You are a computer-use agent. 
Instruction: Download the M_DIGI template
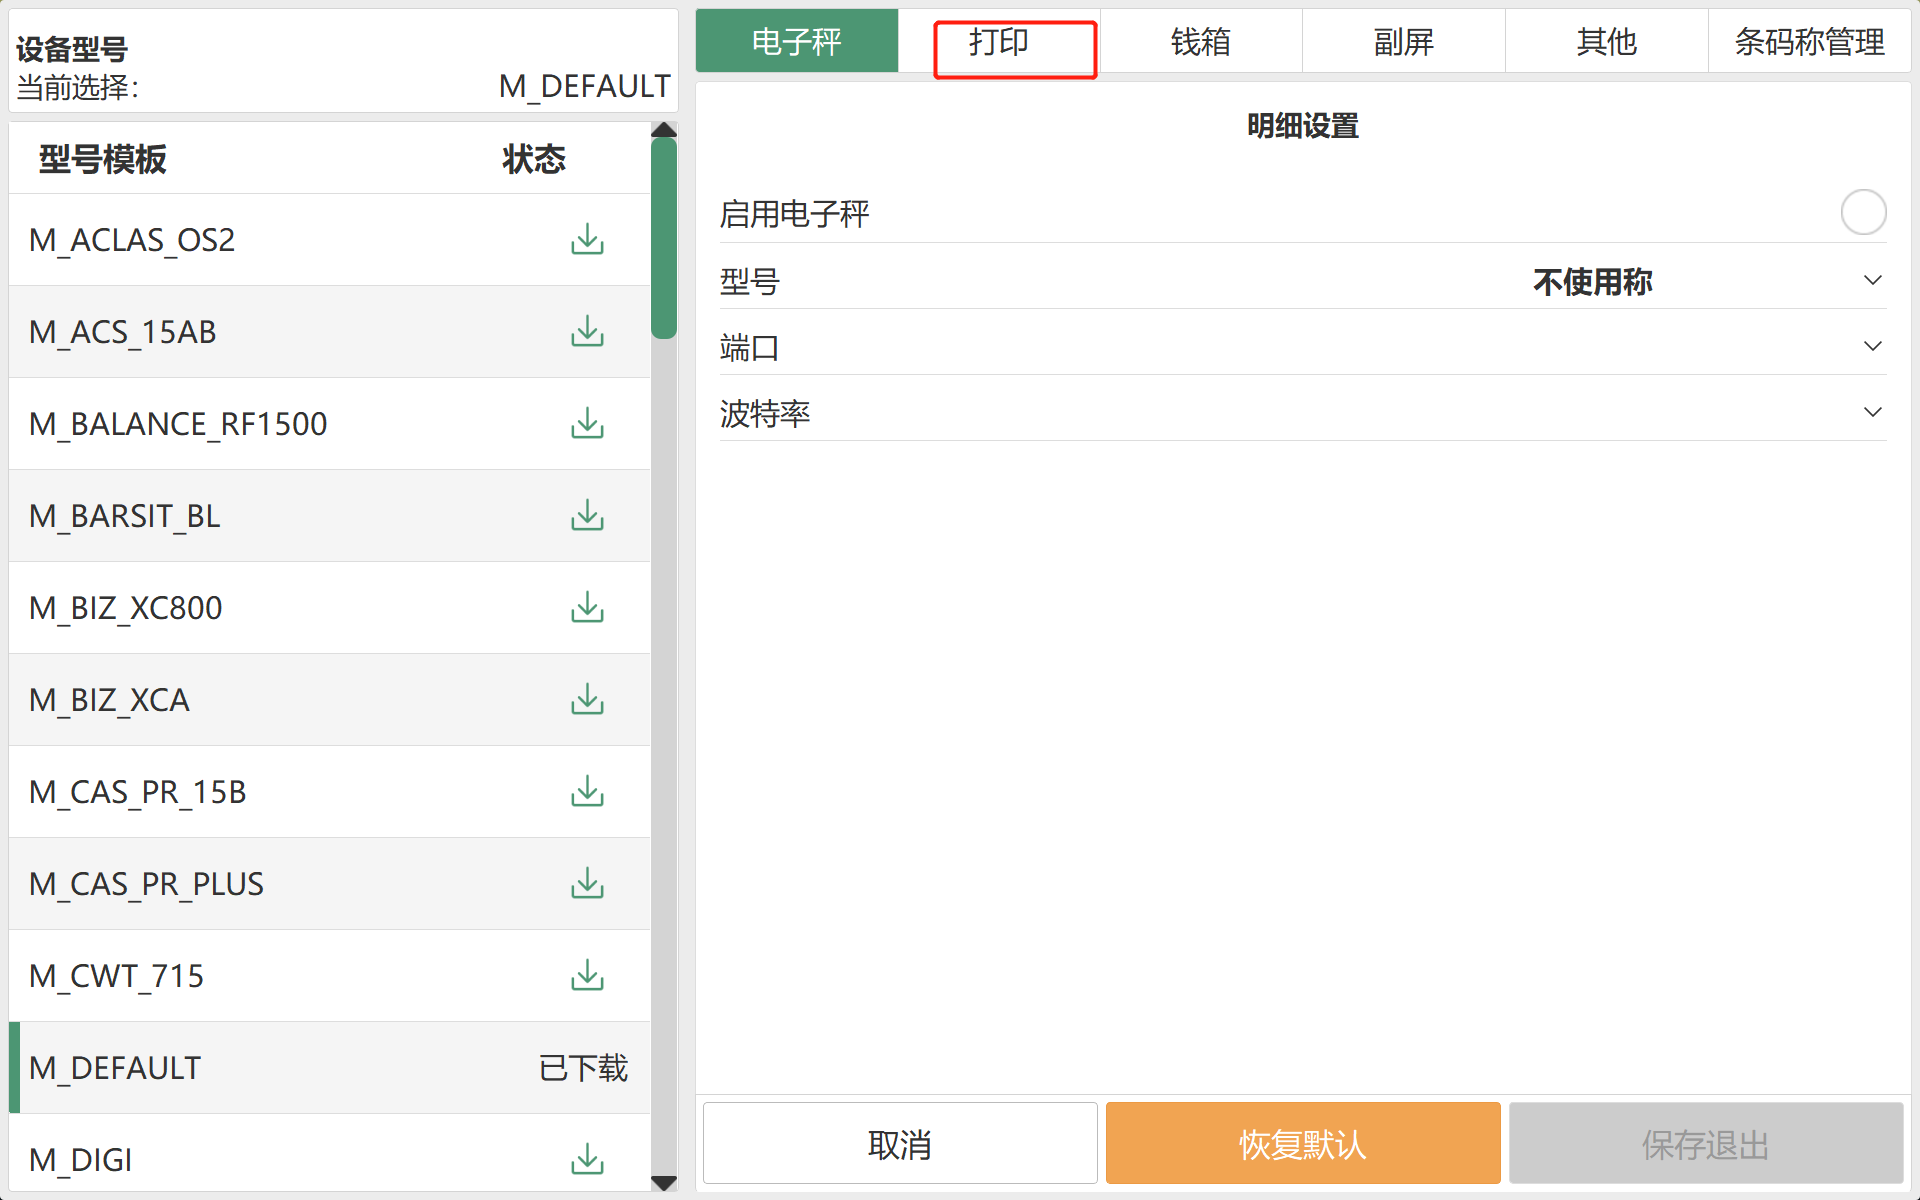coord(587,1160)
